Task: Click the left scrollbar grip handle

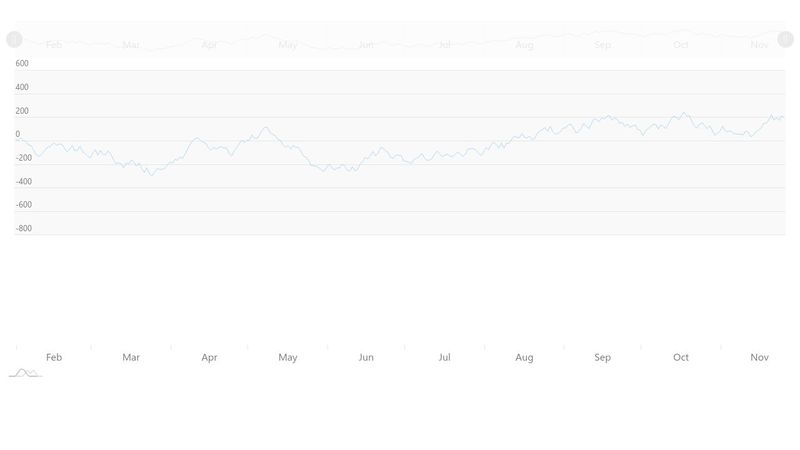Action: point(14,39)
